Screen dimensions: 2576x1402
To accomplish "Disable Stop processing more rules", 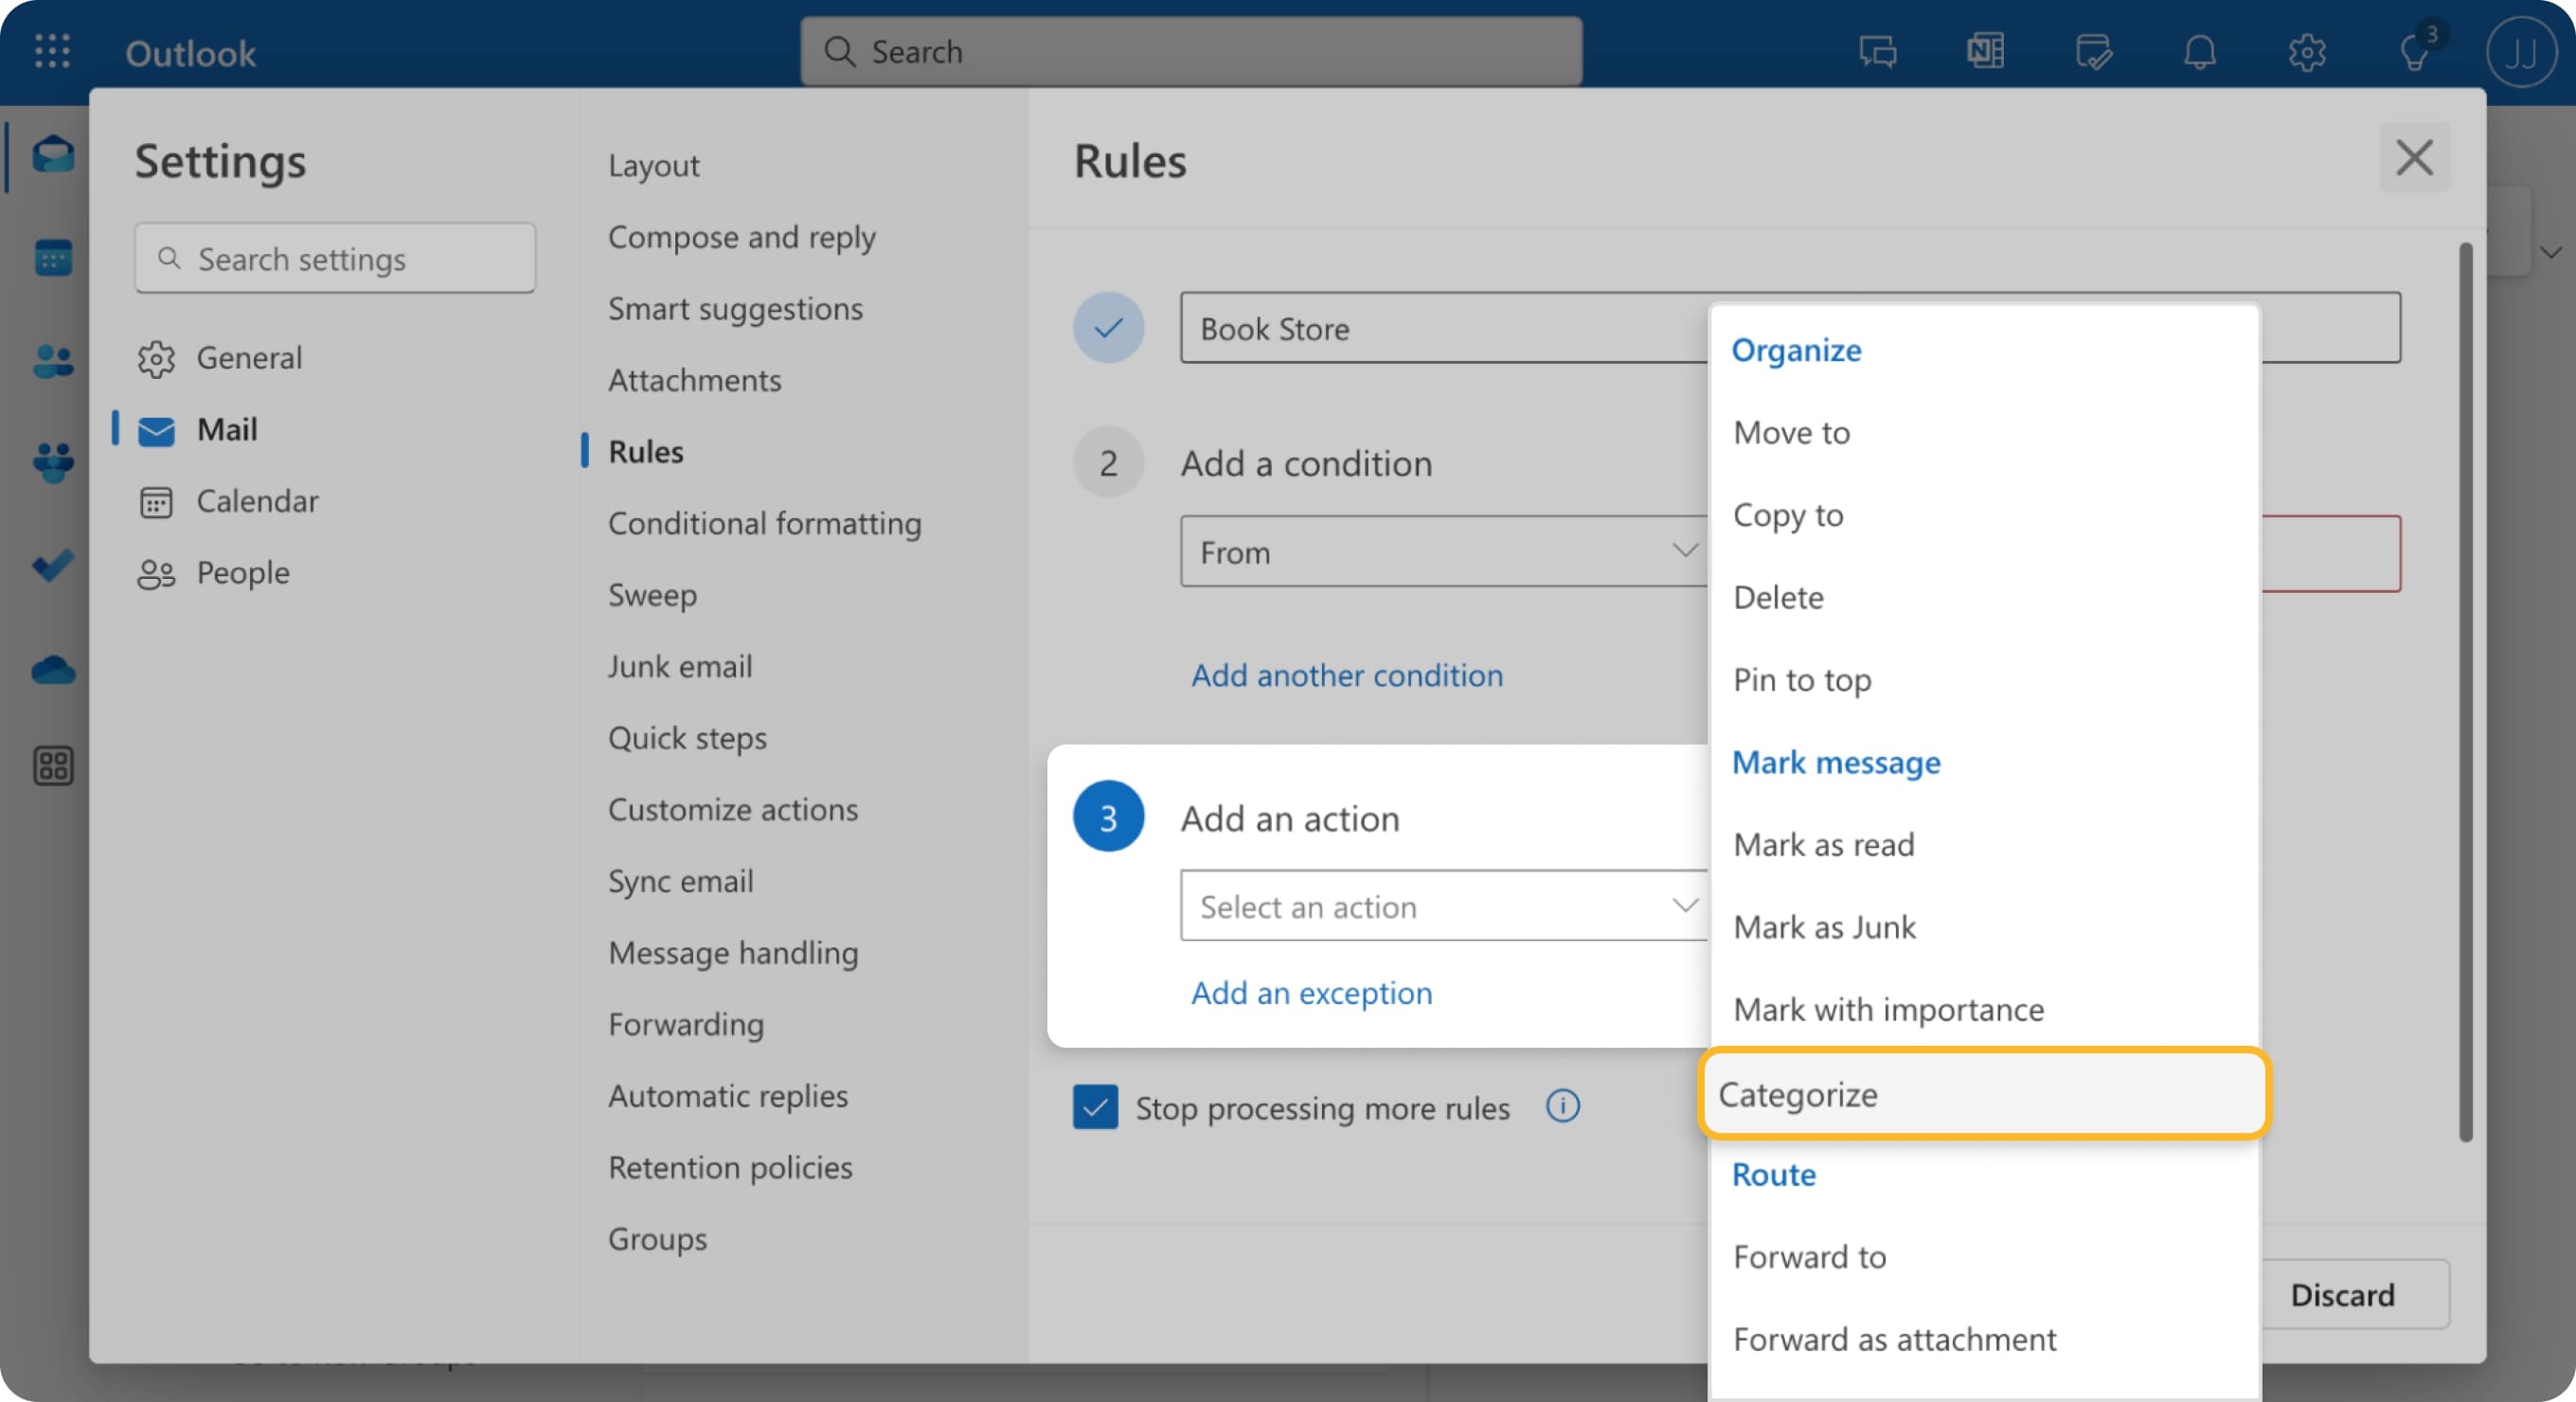I will (1096, 1108).
